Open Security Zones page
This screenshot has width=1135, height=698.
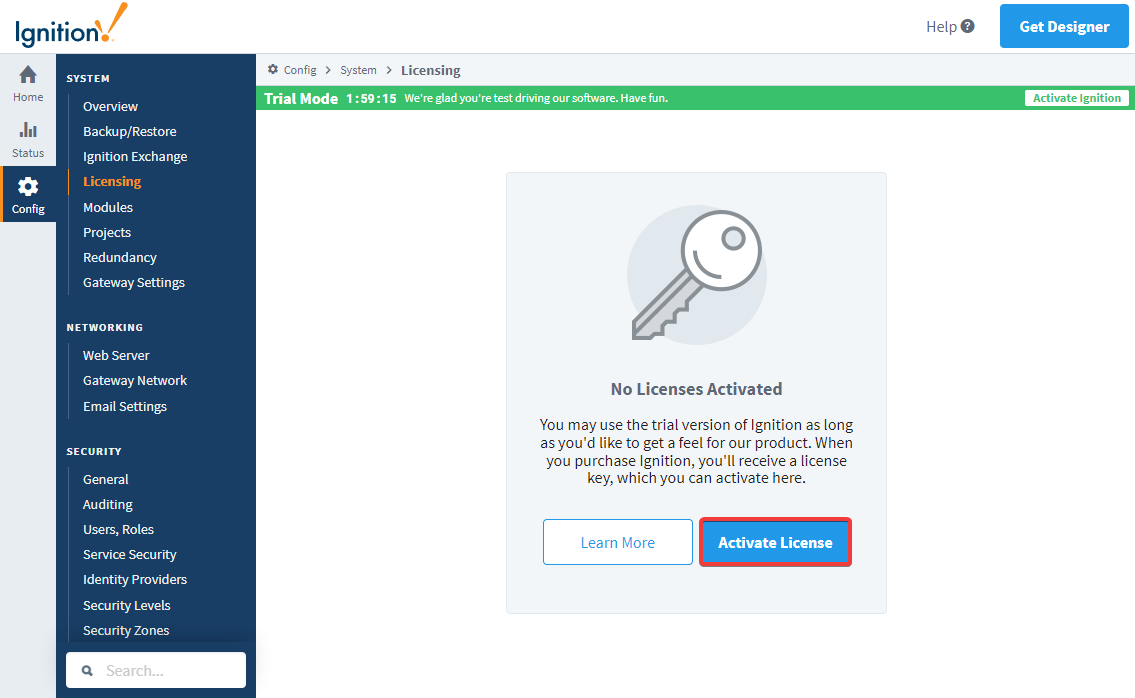[126, 631]
